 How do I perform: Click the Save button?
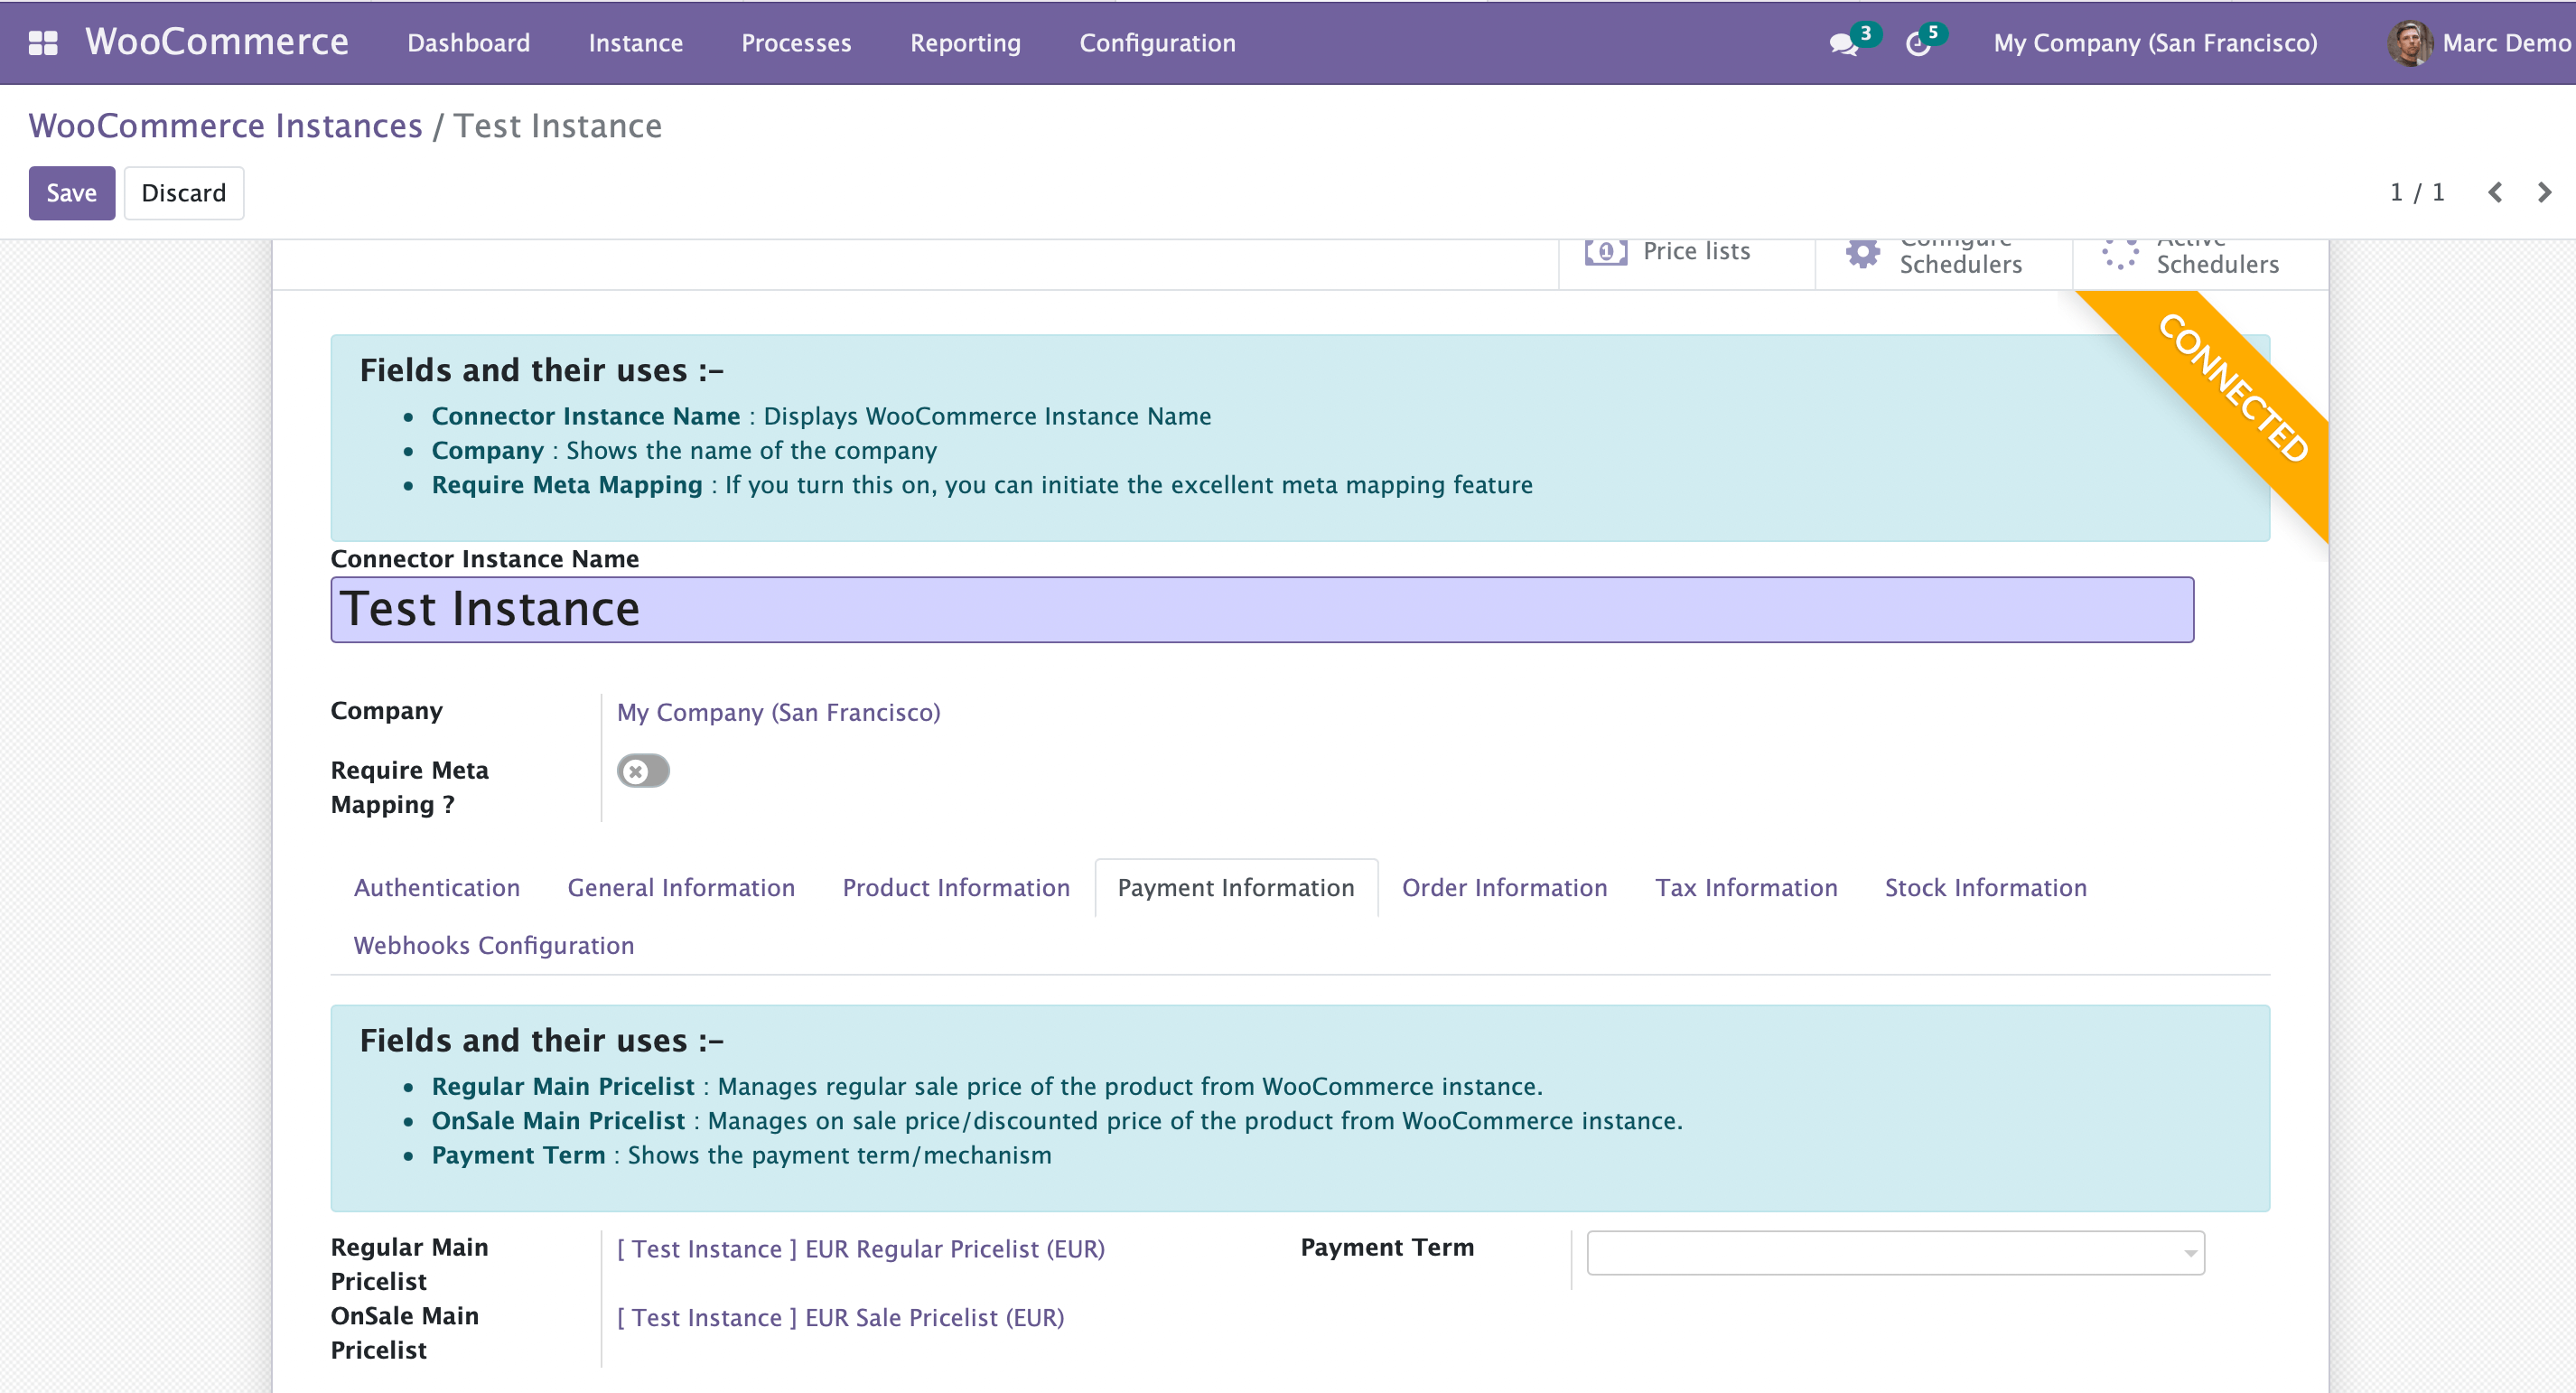(71, 193)
